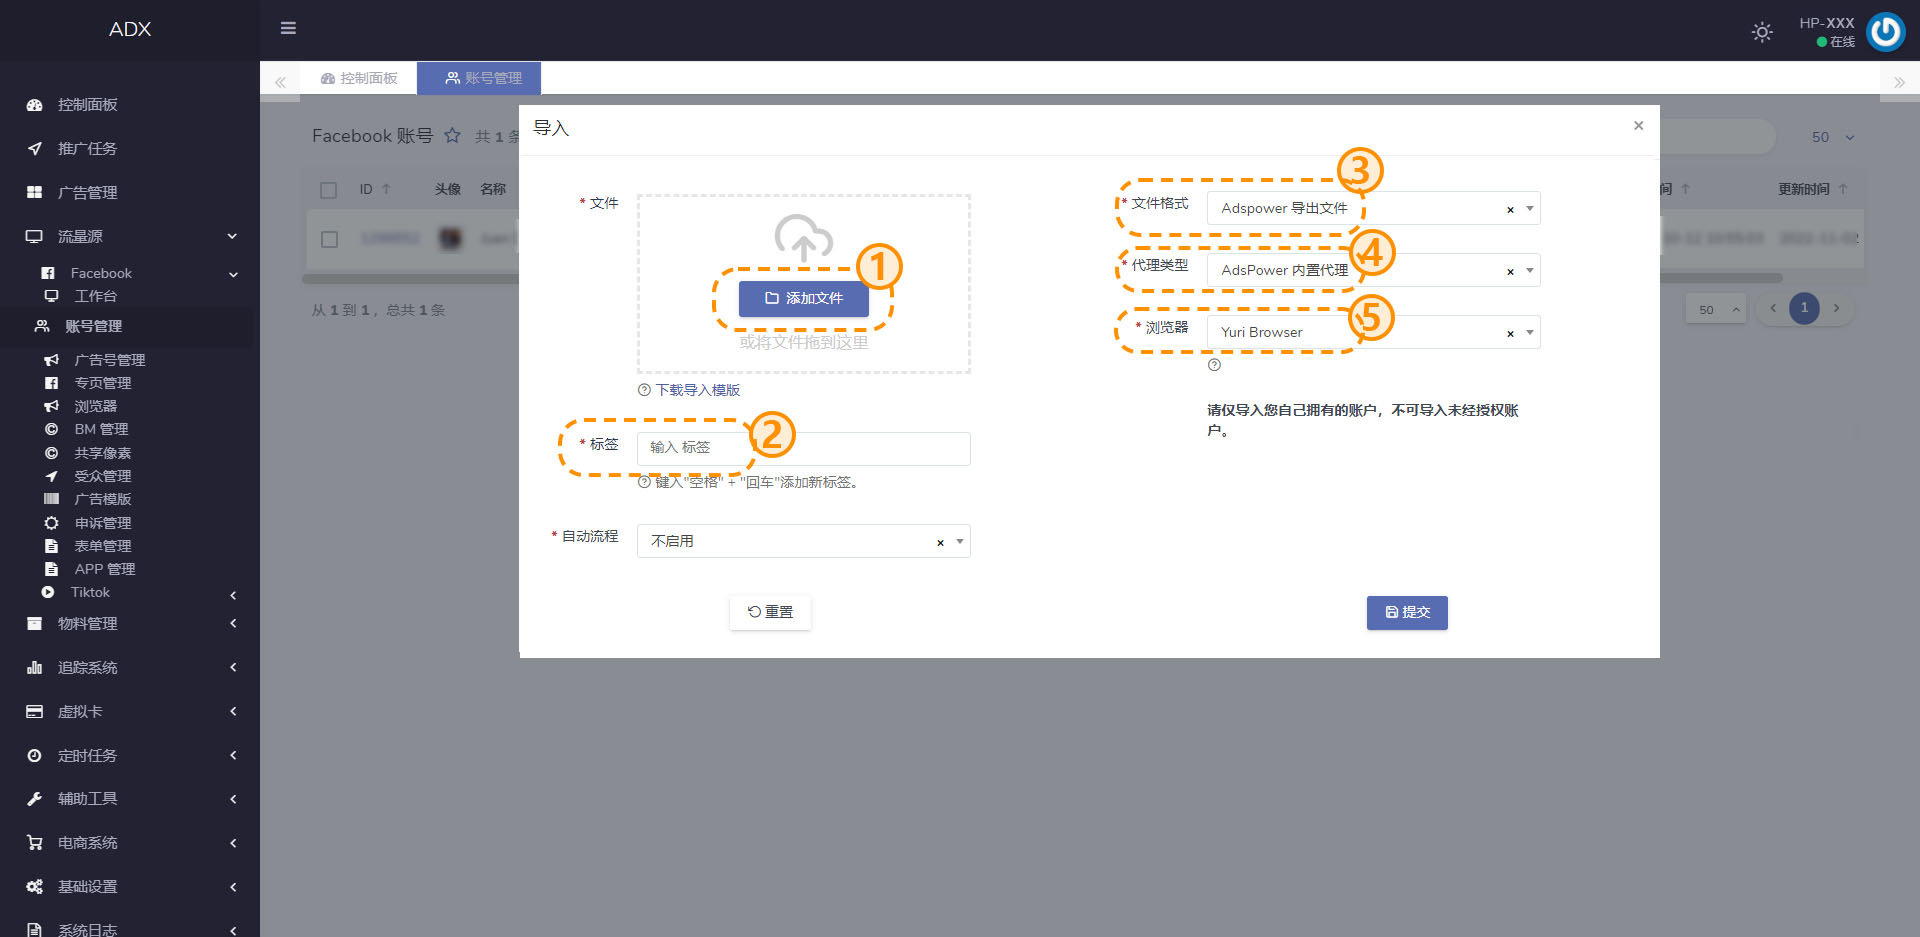Select 广告号管理 in the sidebar
The height and width of the screenshot is (937, 1920).
(110, 360)
